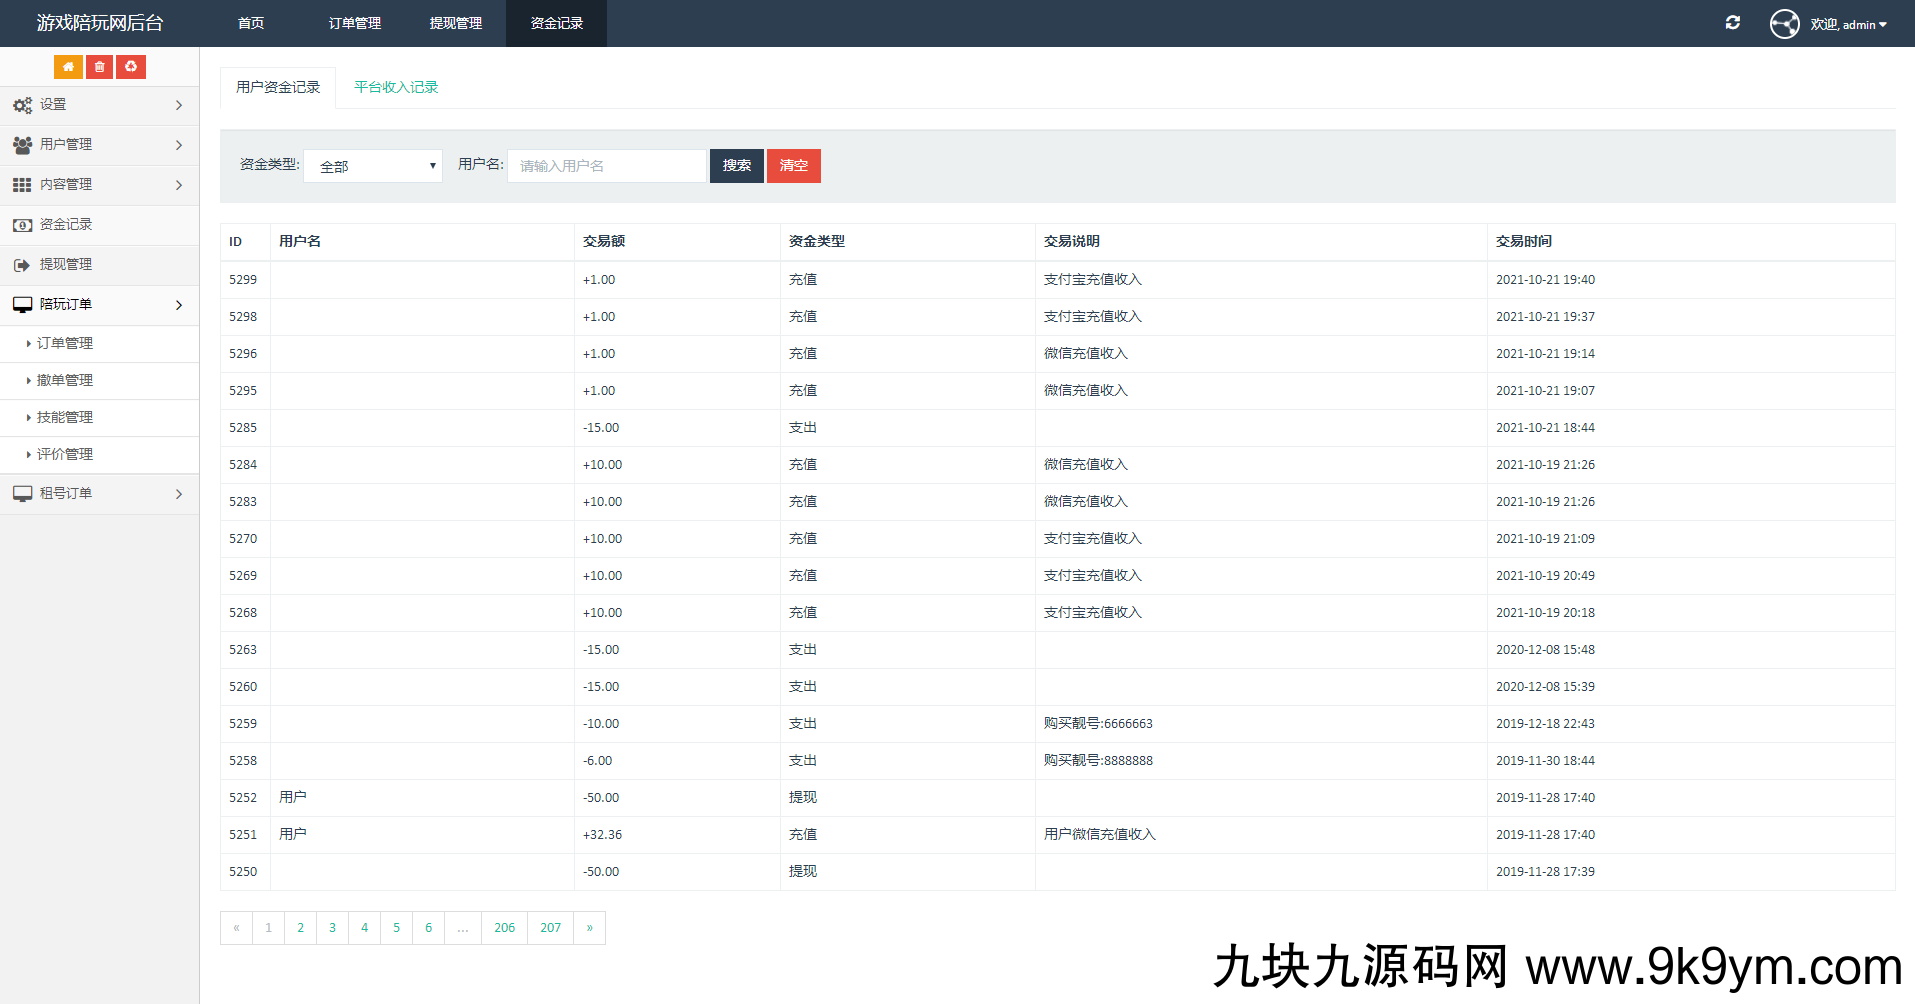Go to page 207 in pagination
The width and height of the screenshot is (1915, 1004).
pos(550,928)
